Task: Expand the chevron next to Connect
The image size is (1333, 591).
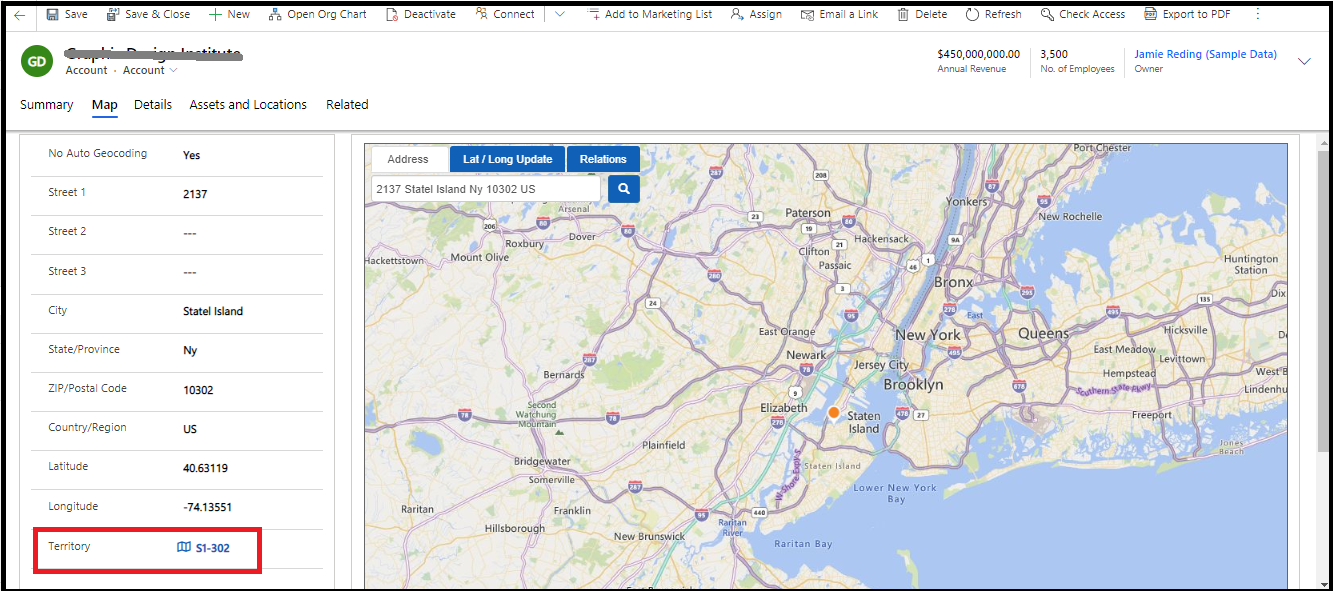Action: (x=559, y=14)
